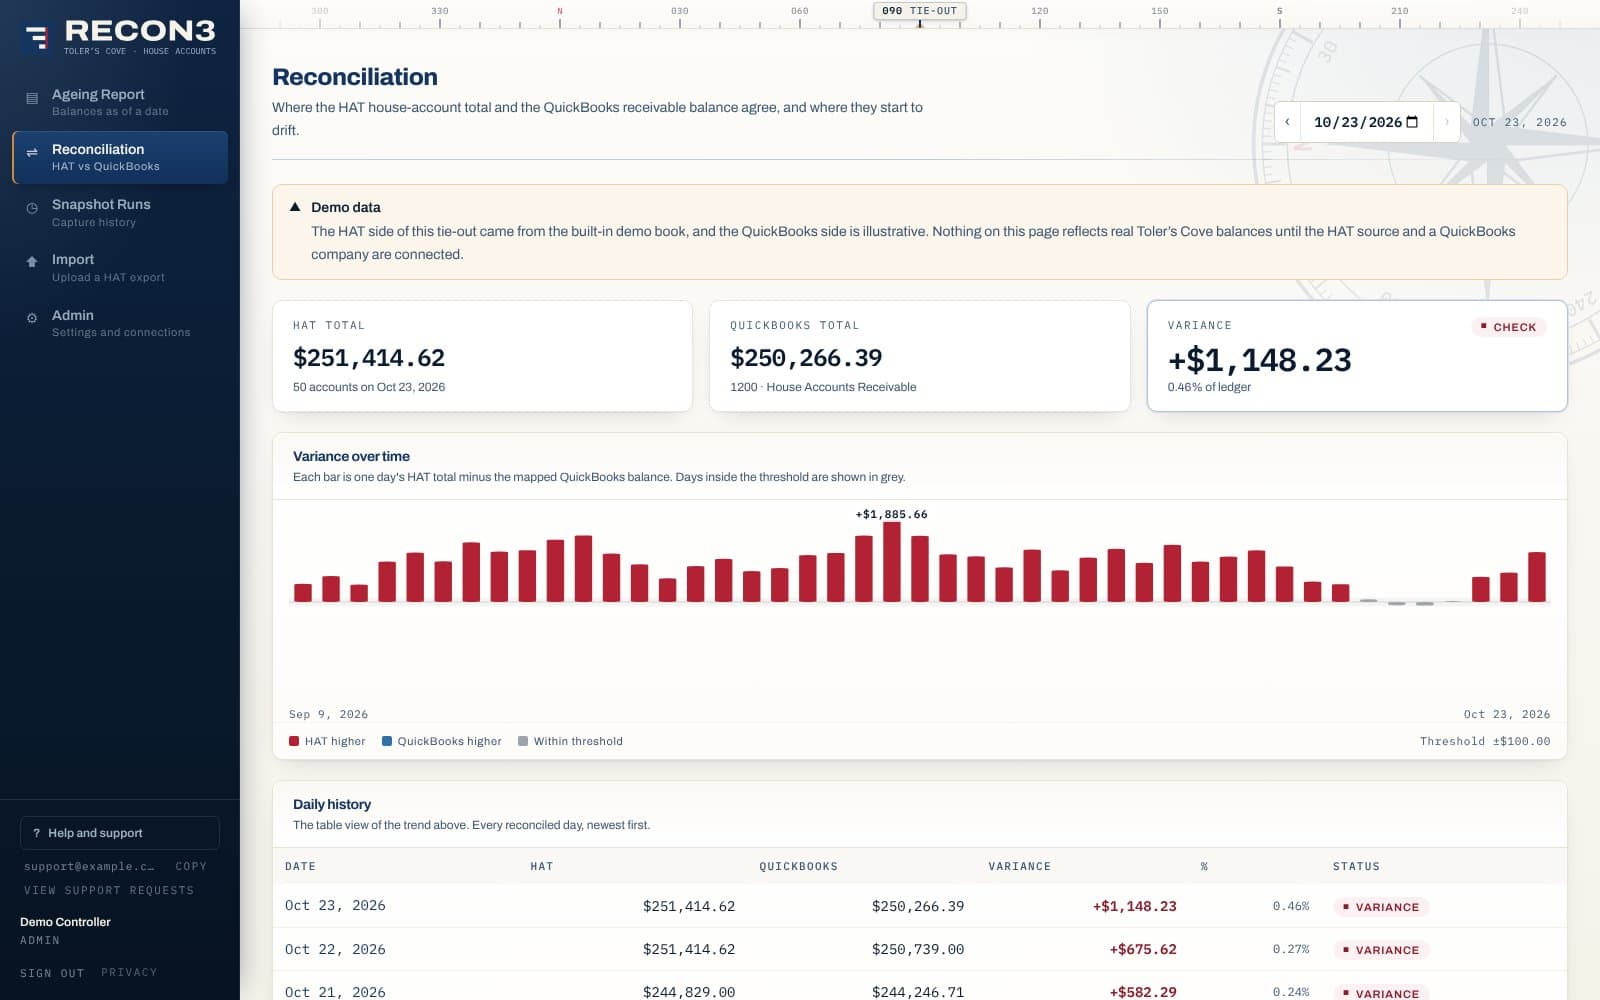Click the last chart bar for Oct 23
The height and width of the screenshot is (1000, 1600).
point(1537,577)
